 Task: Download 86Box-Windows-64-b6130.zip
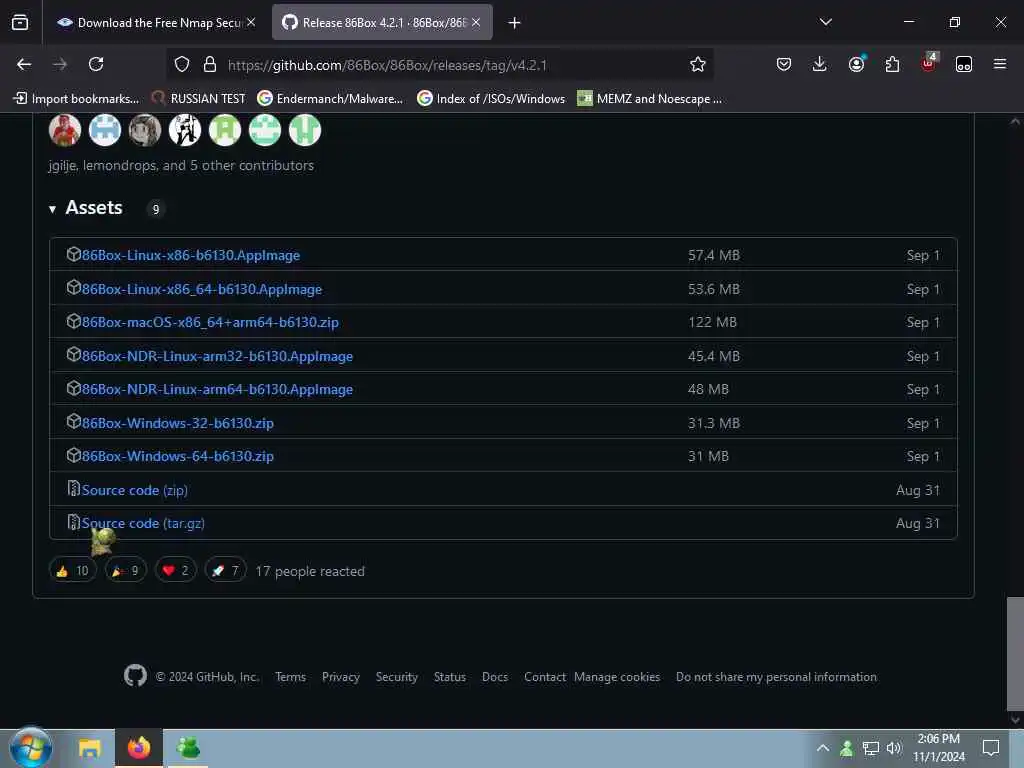point(177,456)
